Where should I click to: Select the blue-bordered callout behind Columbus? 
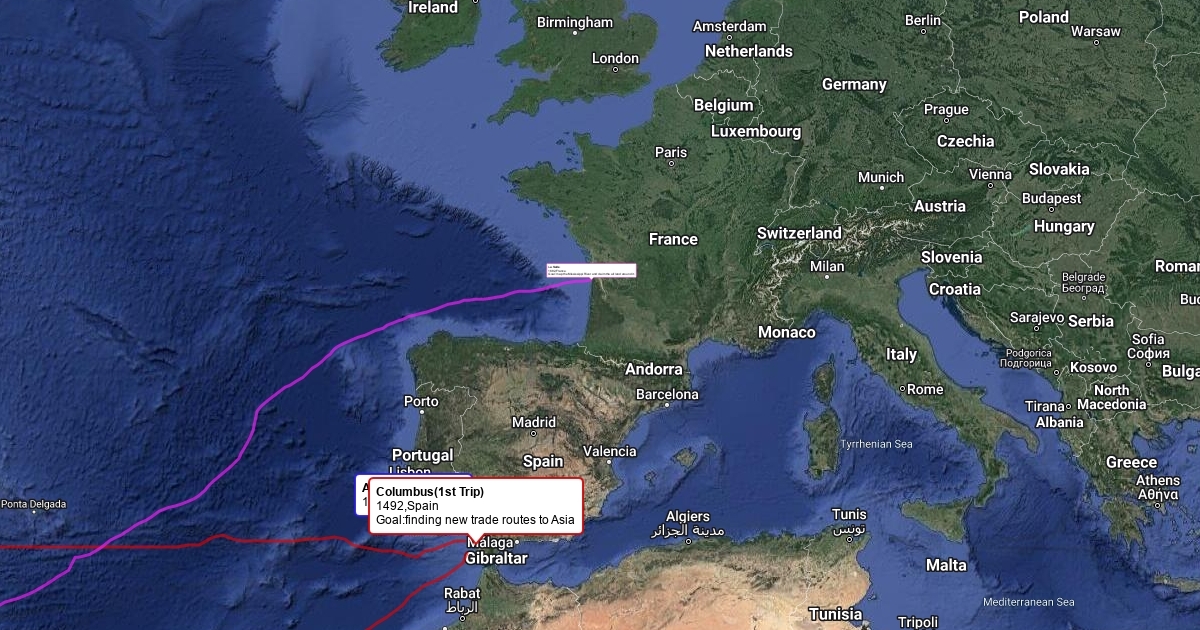362,494
